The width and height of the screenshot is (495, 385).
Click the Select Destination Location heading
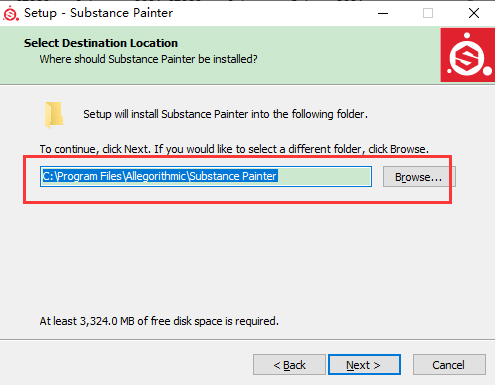(101, 43)
